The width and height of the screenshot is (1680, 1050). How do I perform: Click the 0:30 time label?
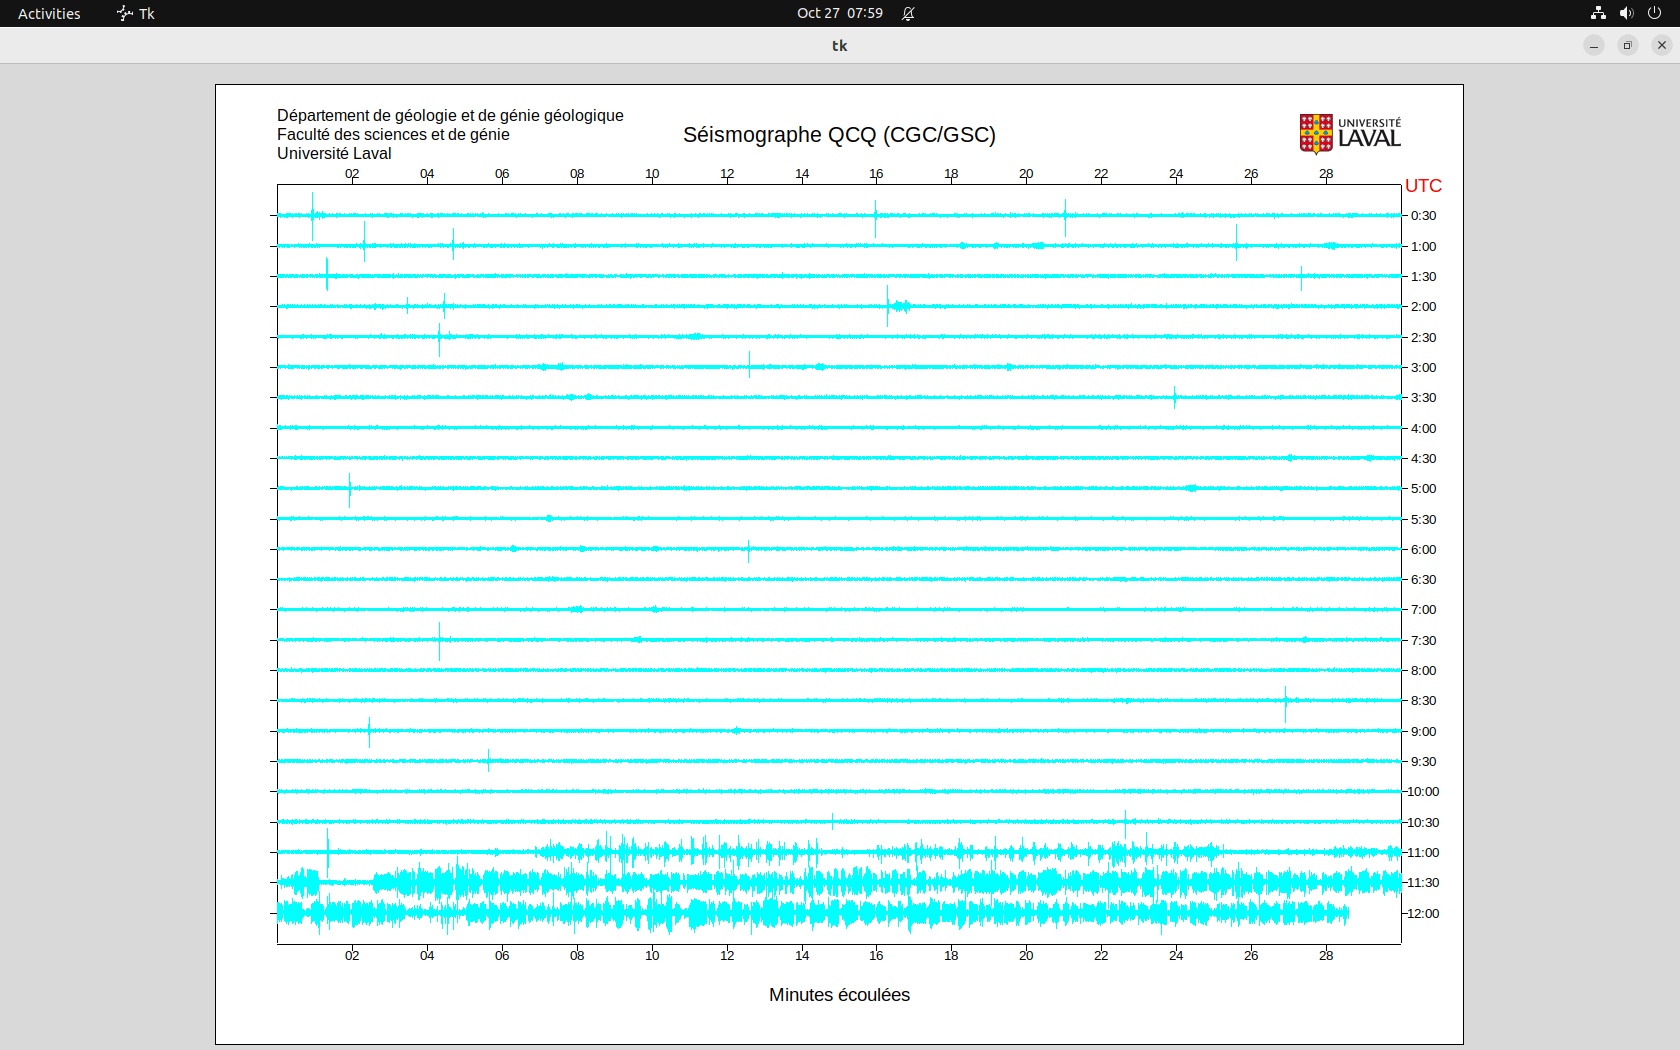1423,216
